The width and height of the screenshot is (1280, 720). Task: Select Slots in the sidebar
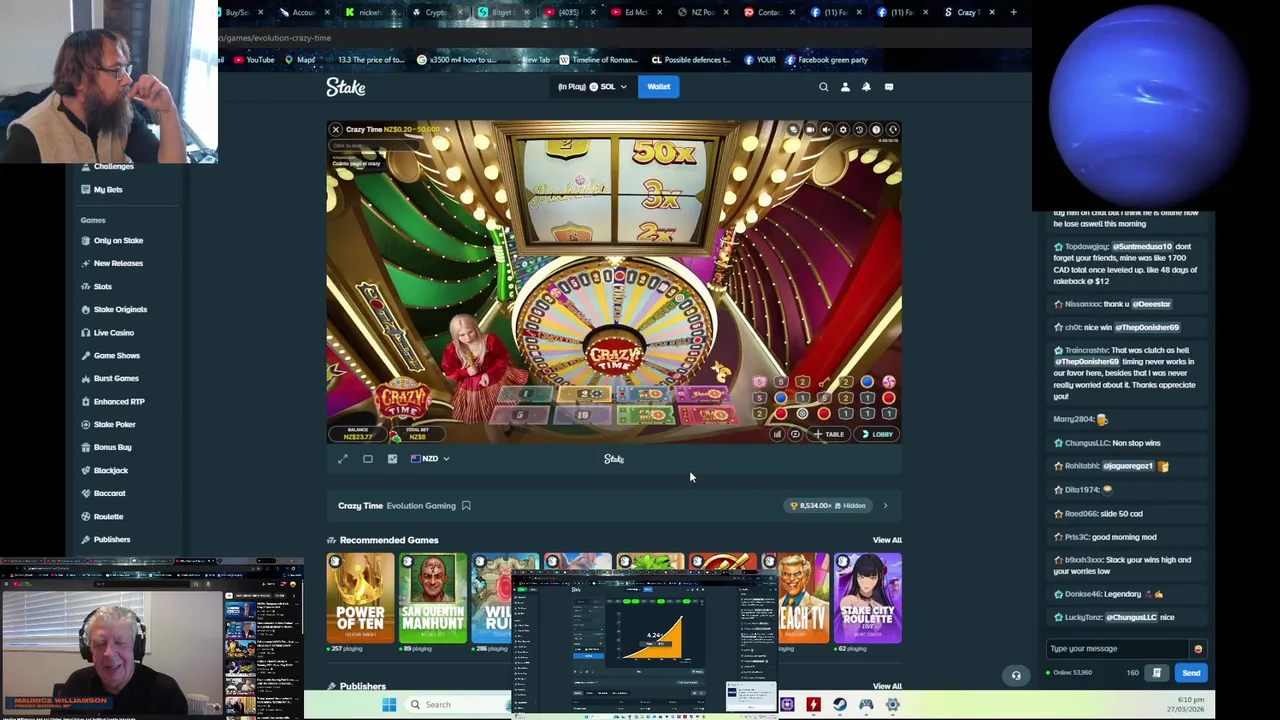(102, 287)
